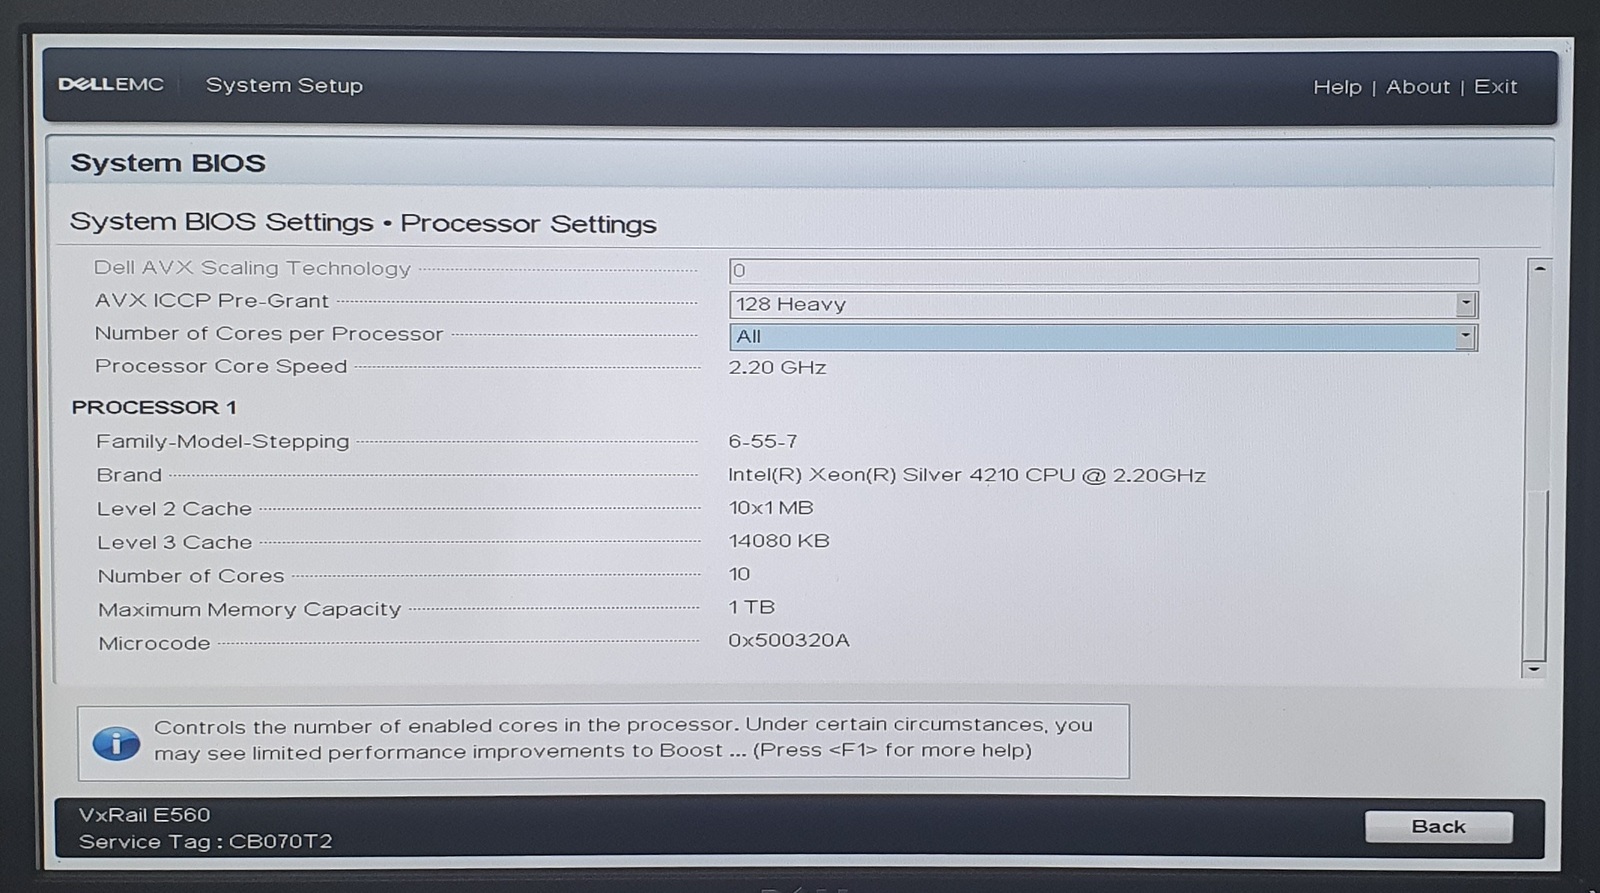This screenshot has width=1600, height=893.
Task: Click the System BIOS title
Action: [x=168, y=163]
